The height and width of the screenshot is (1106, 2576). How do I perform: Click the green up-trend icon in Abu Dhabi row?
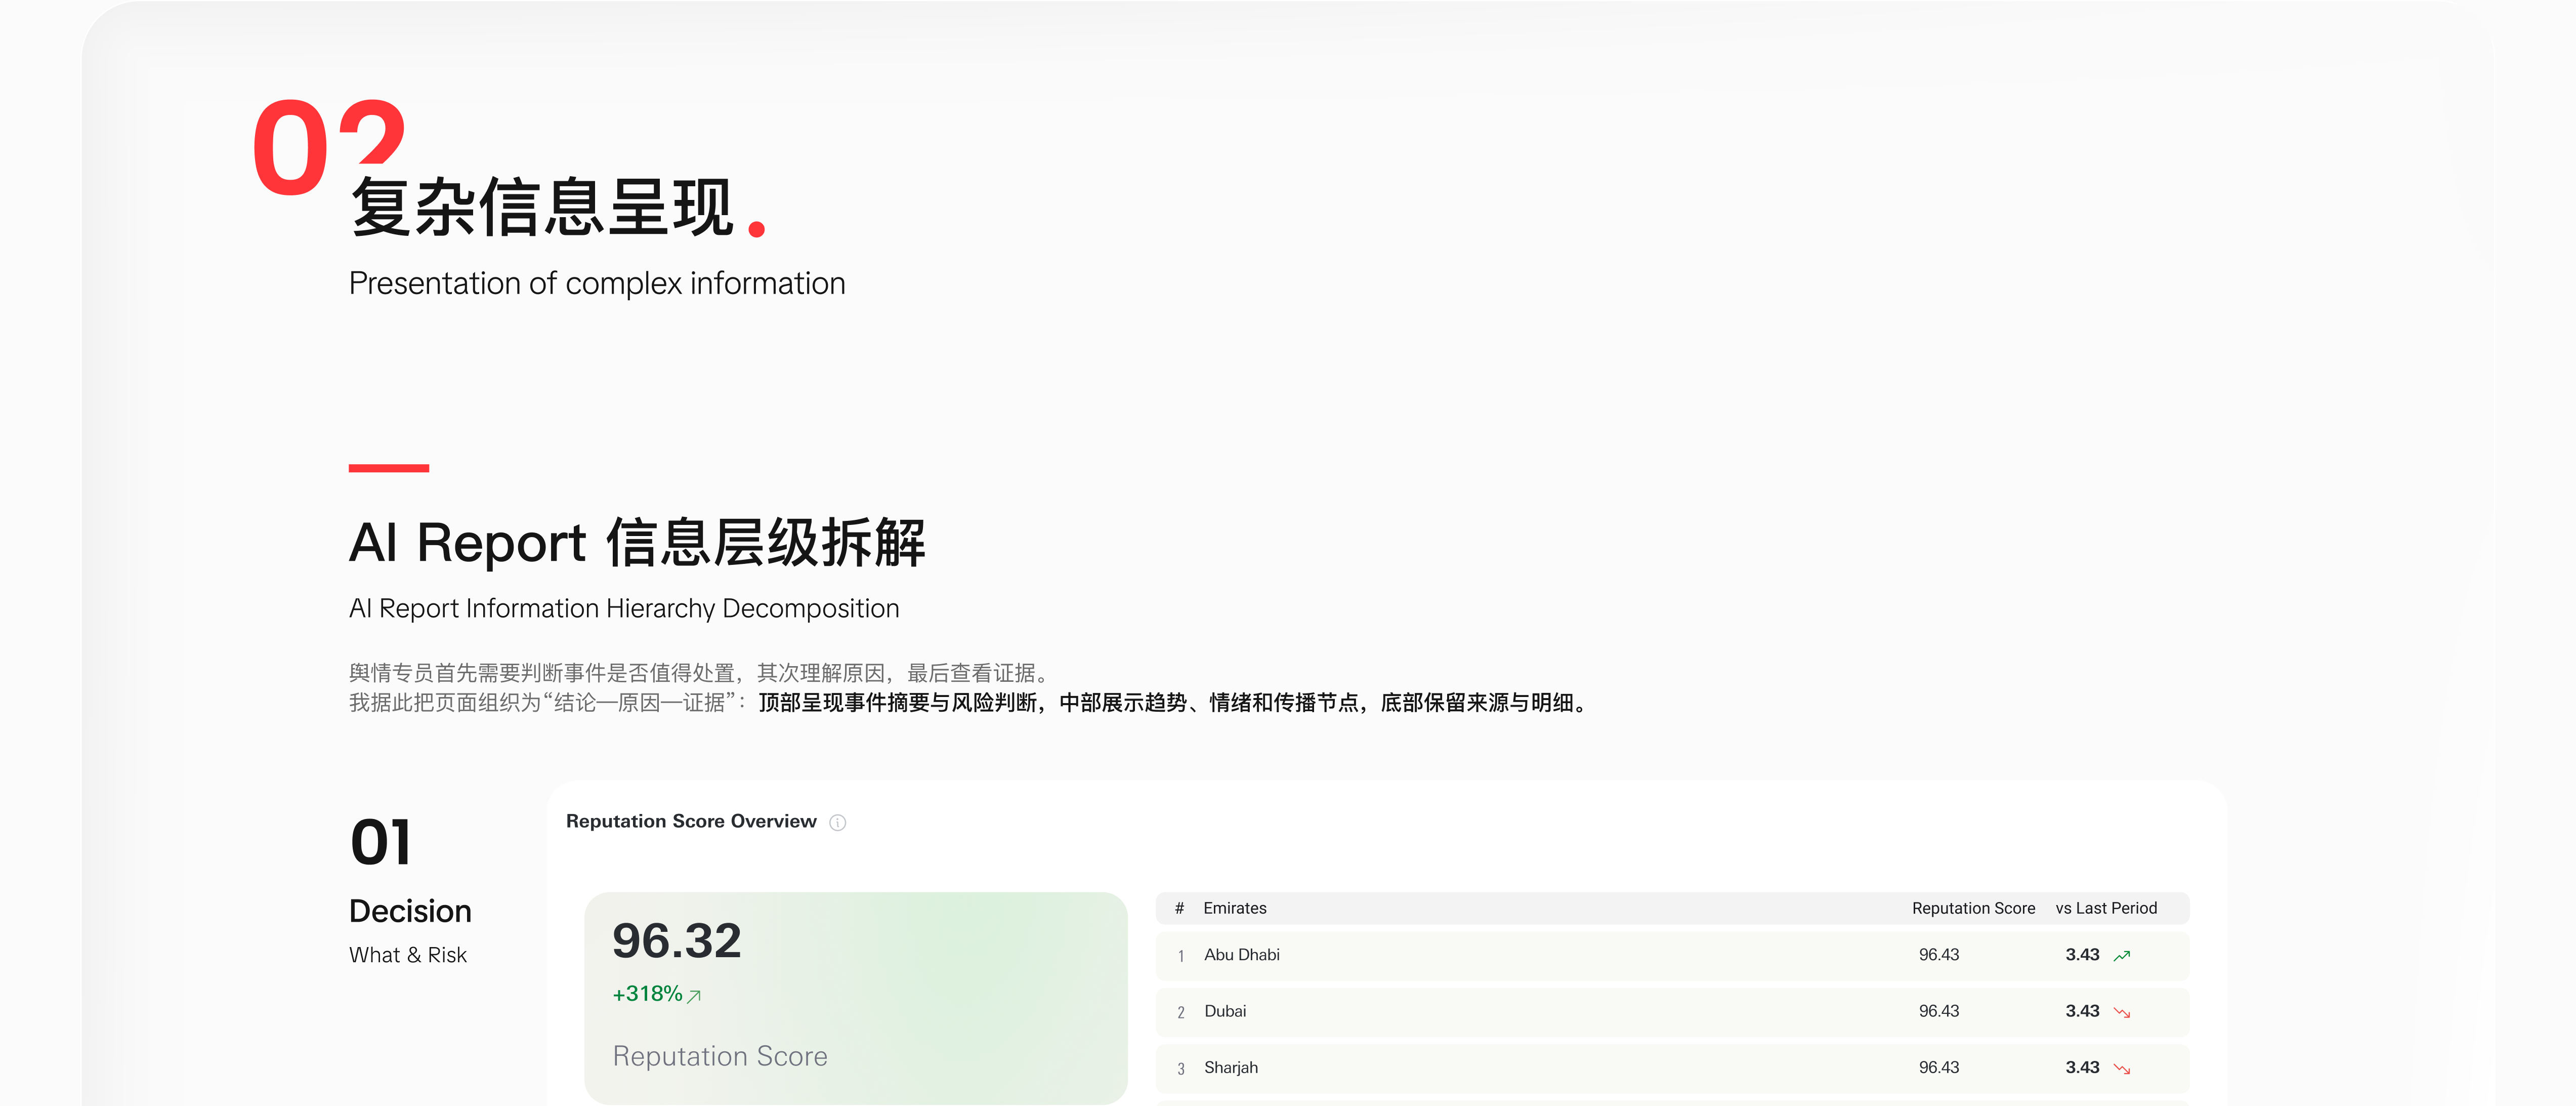pyautogui.click(x=2121, y=956)
